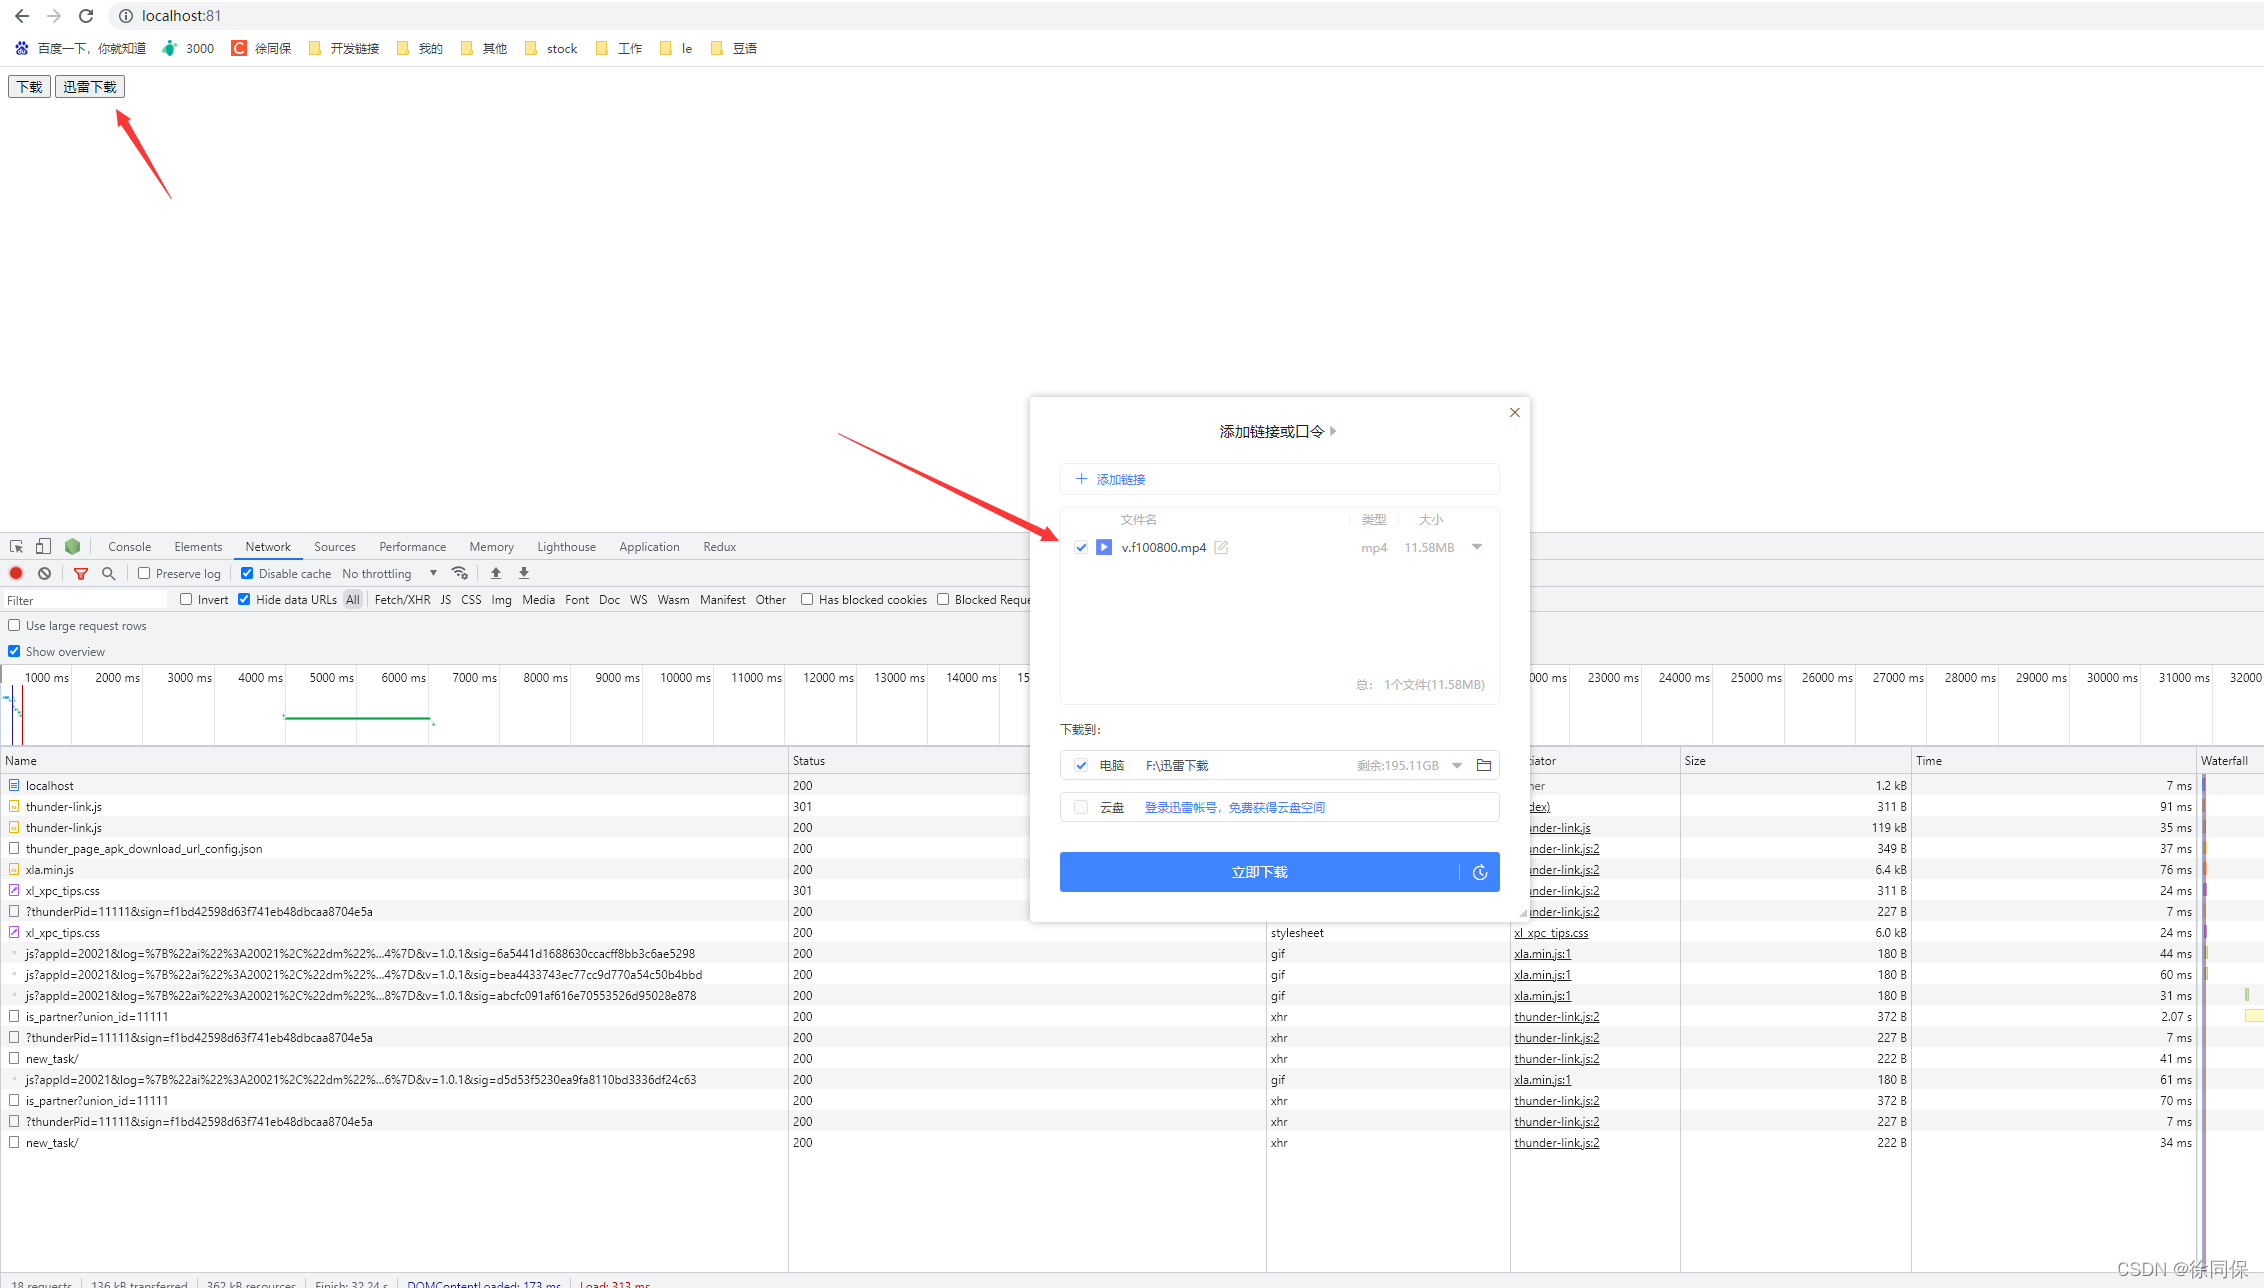The image size is (2264, 1288).
Task: Click the network Filter input field
Action: (85, 600)
